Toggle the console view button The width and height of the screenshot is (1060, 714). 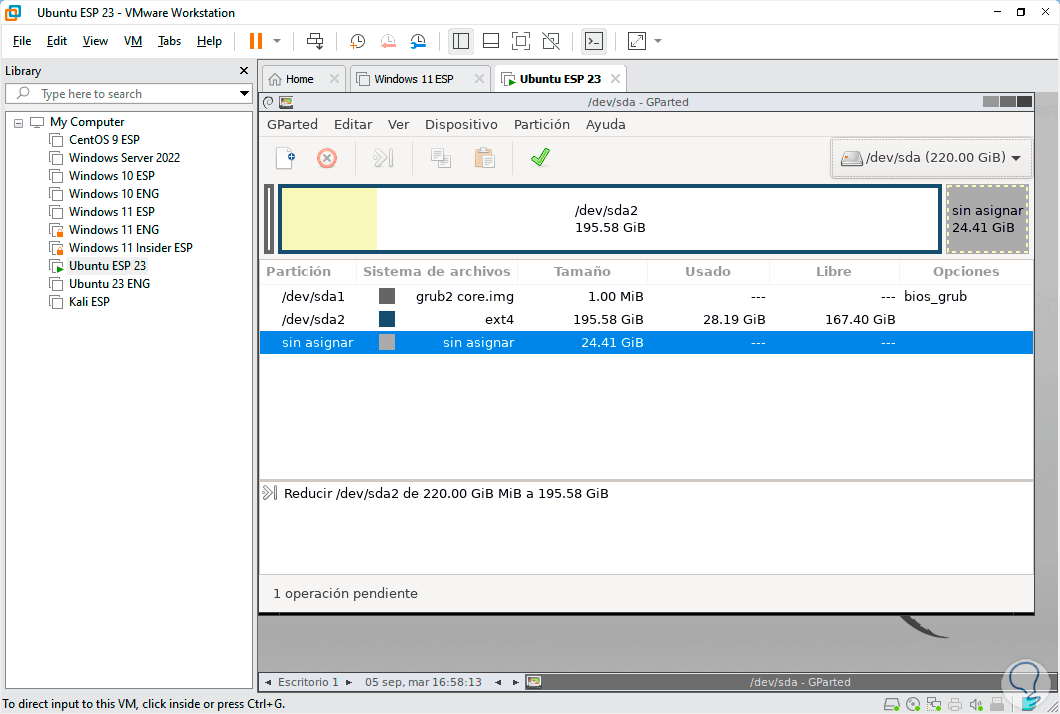coord(594,41)
